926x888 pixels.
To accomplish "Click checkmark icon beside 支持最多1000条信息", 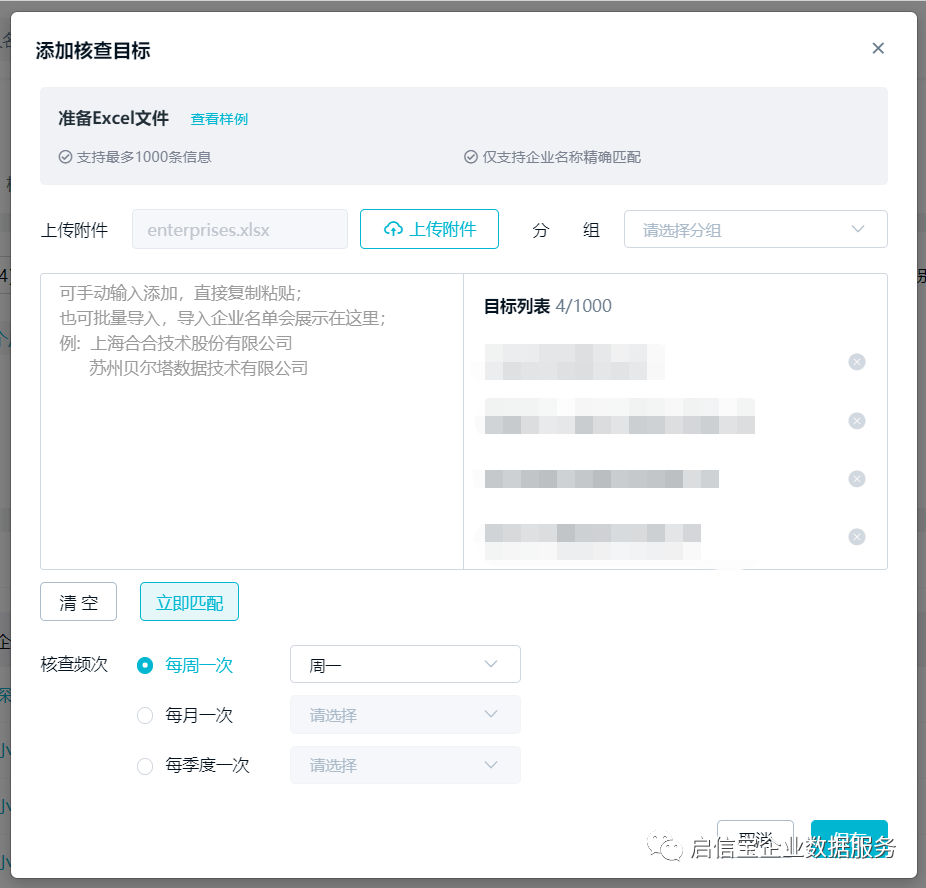I will (x=65, y=157).
